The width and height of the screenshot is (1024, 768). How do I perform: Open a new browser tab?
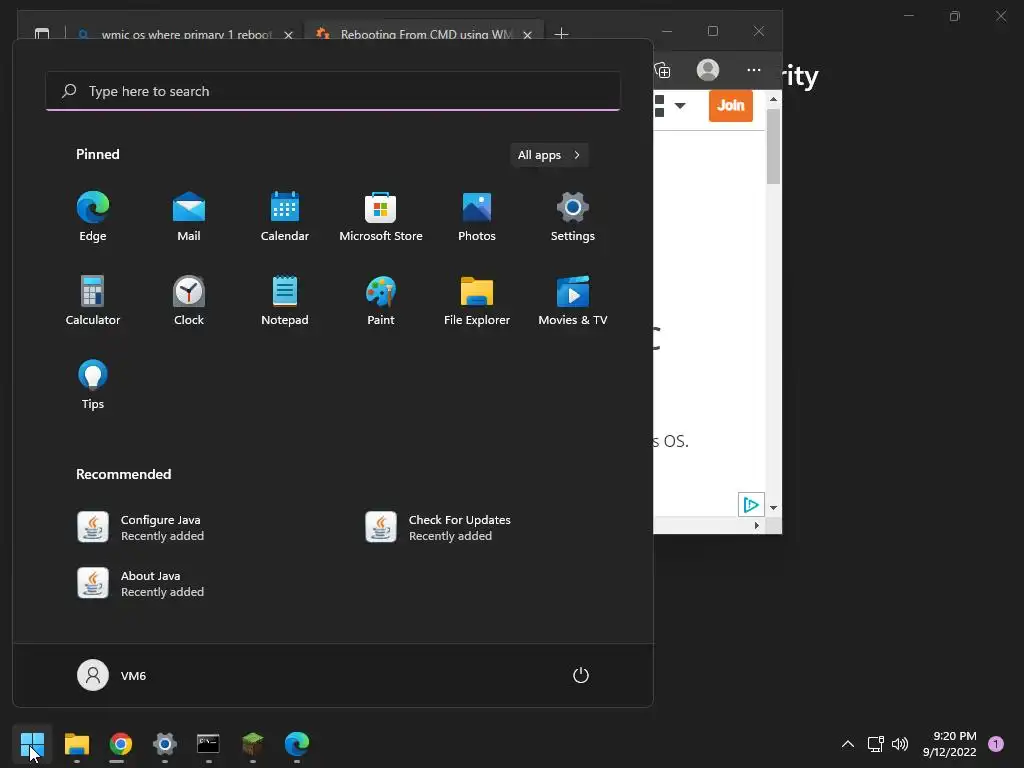point(561,33)
